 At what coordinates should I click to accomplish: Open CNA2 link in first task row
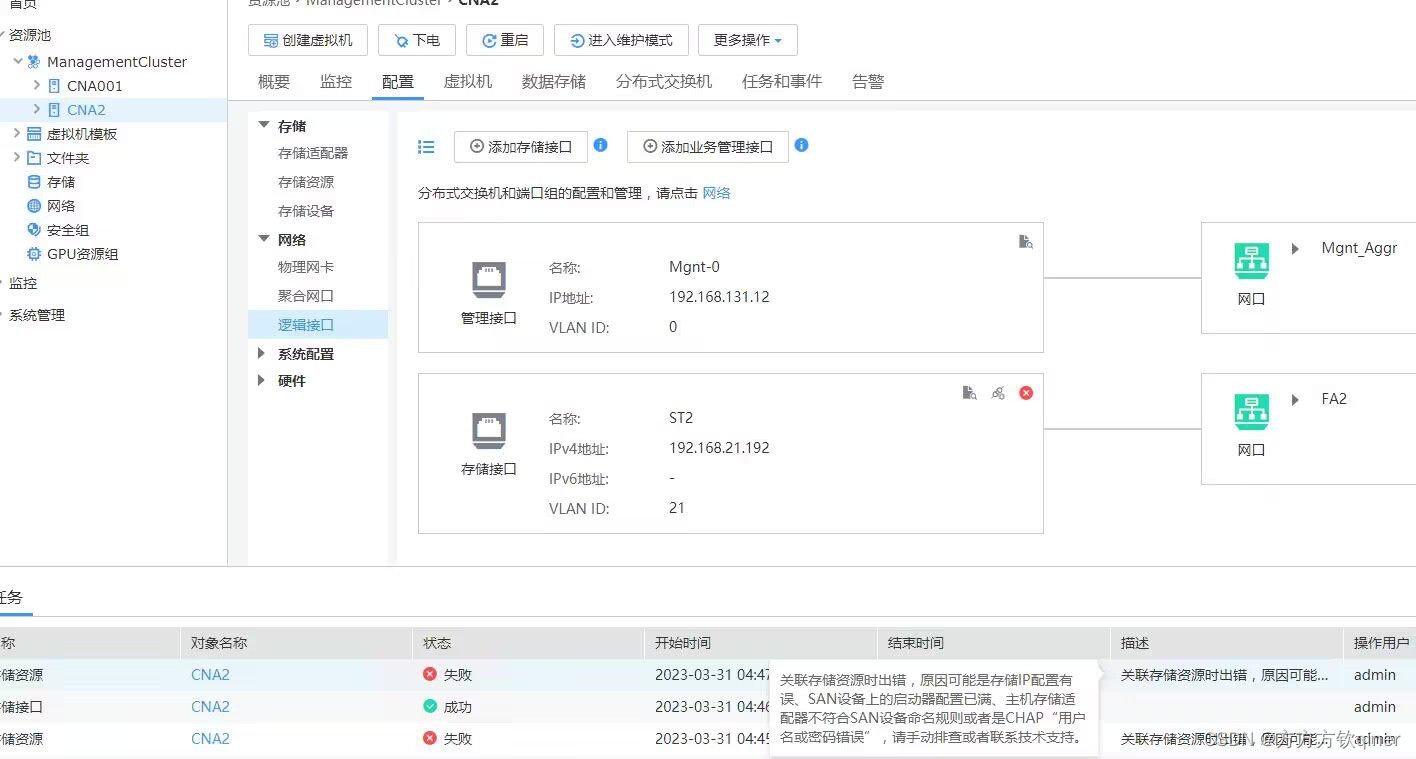point(210,675)
